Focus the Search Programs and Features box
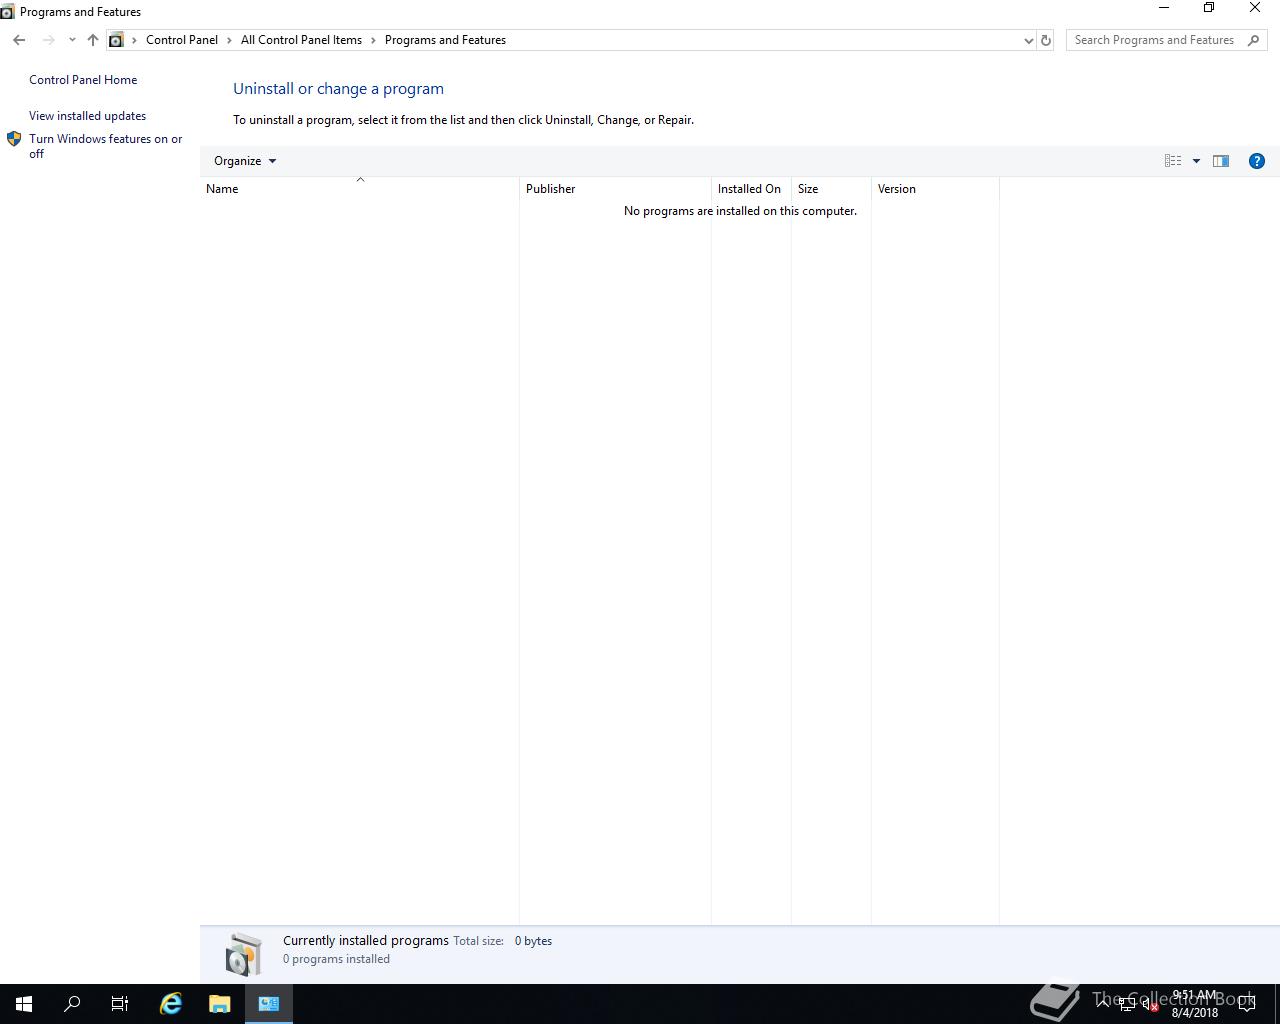 point(1155,40)
